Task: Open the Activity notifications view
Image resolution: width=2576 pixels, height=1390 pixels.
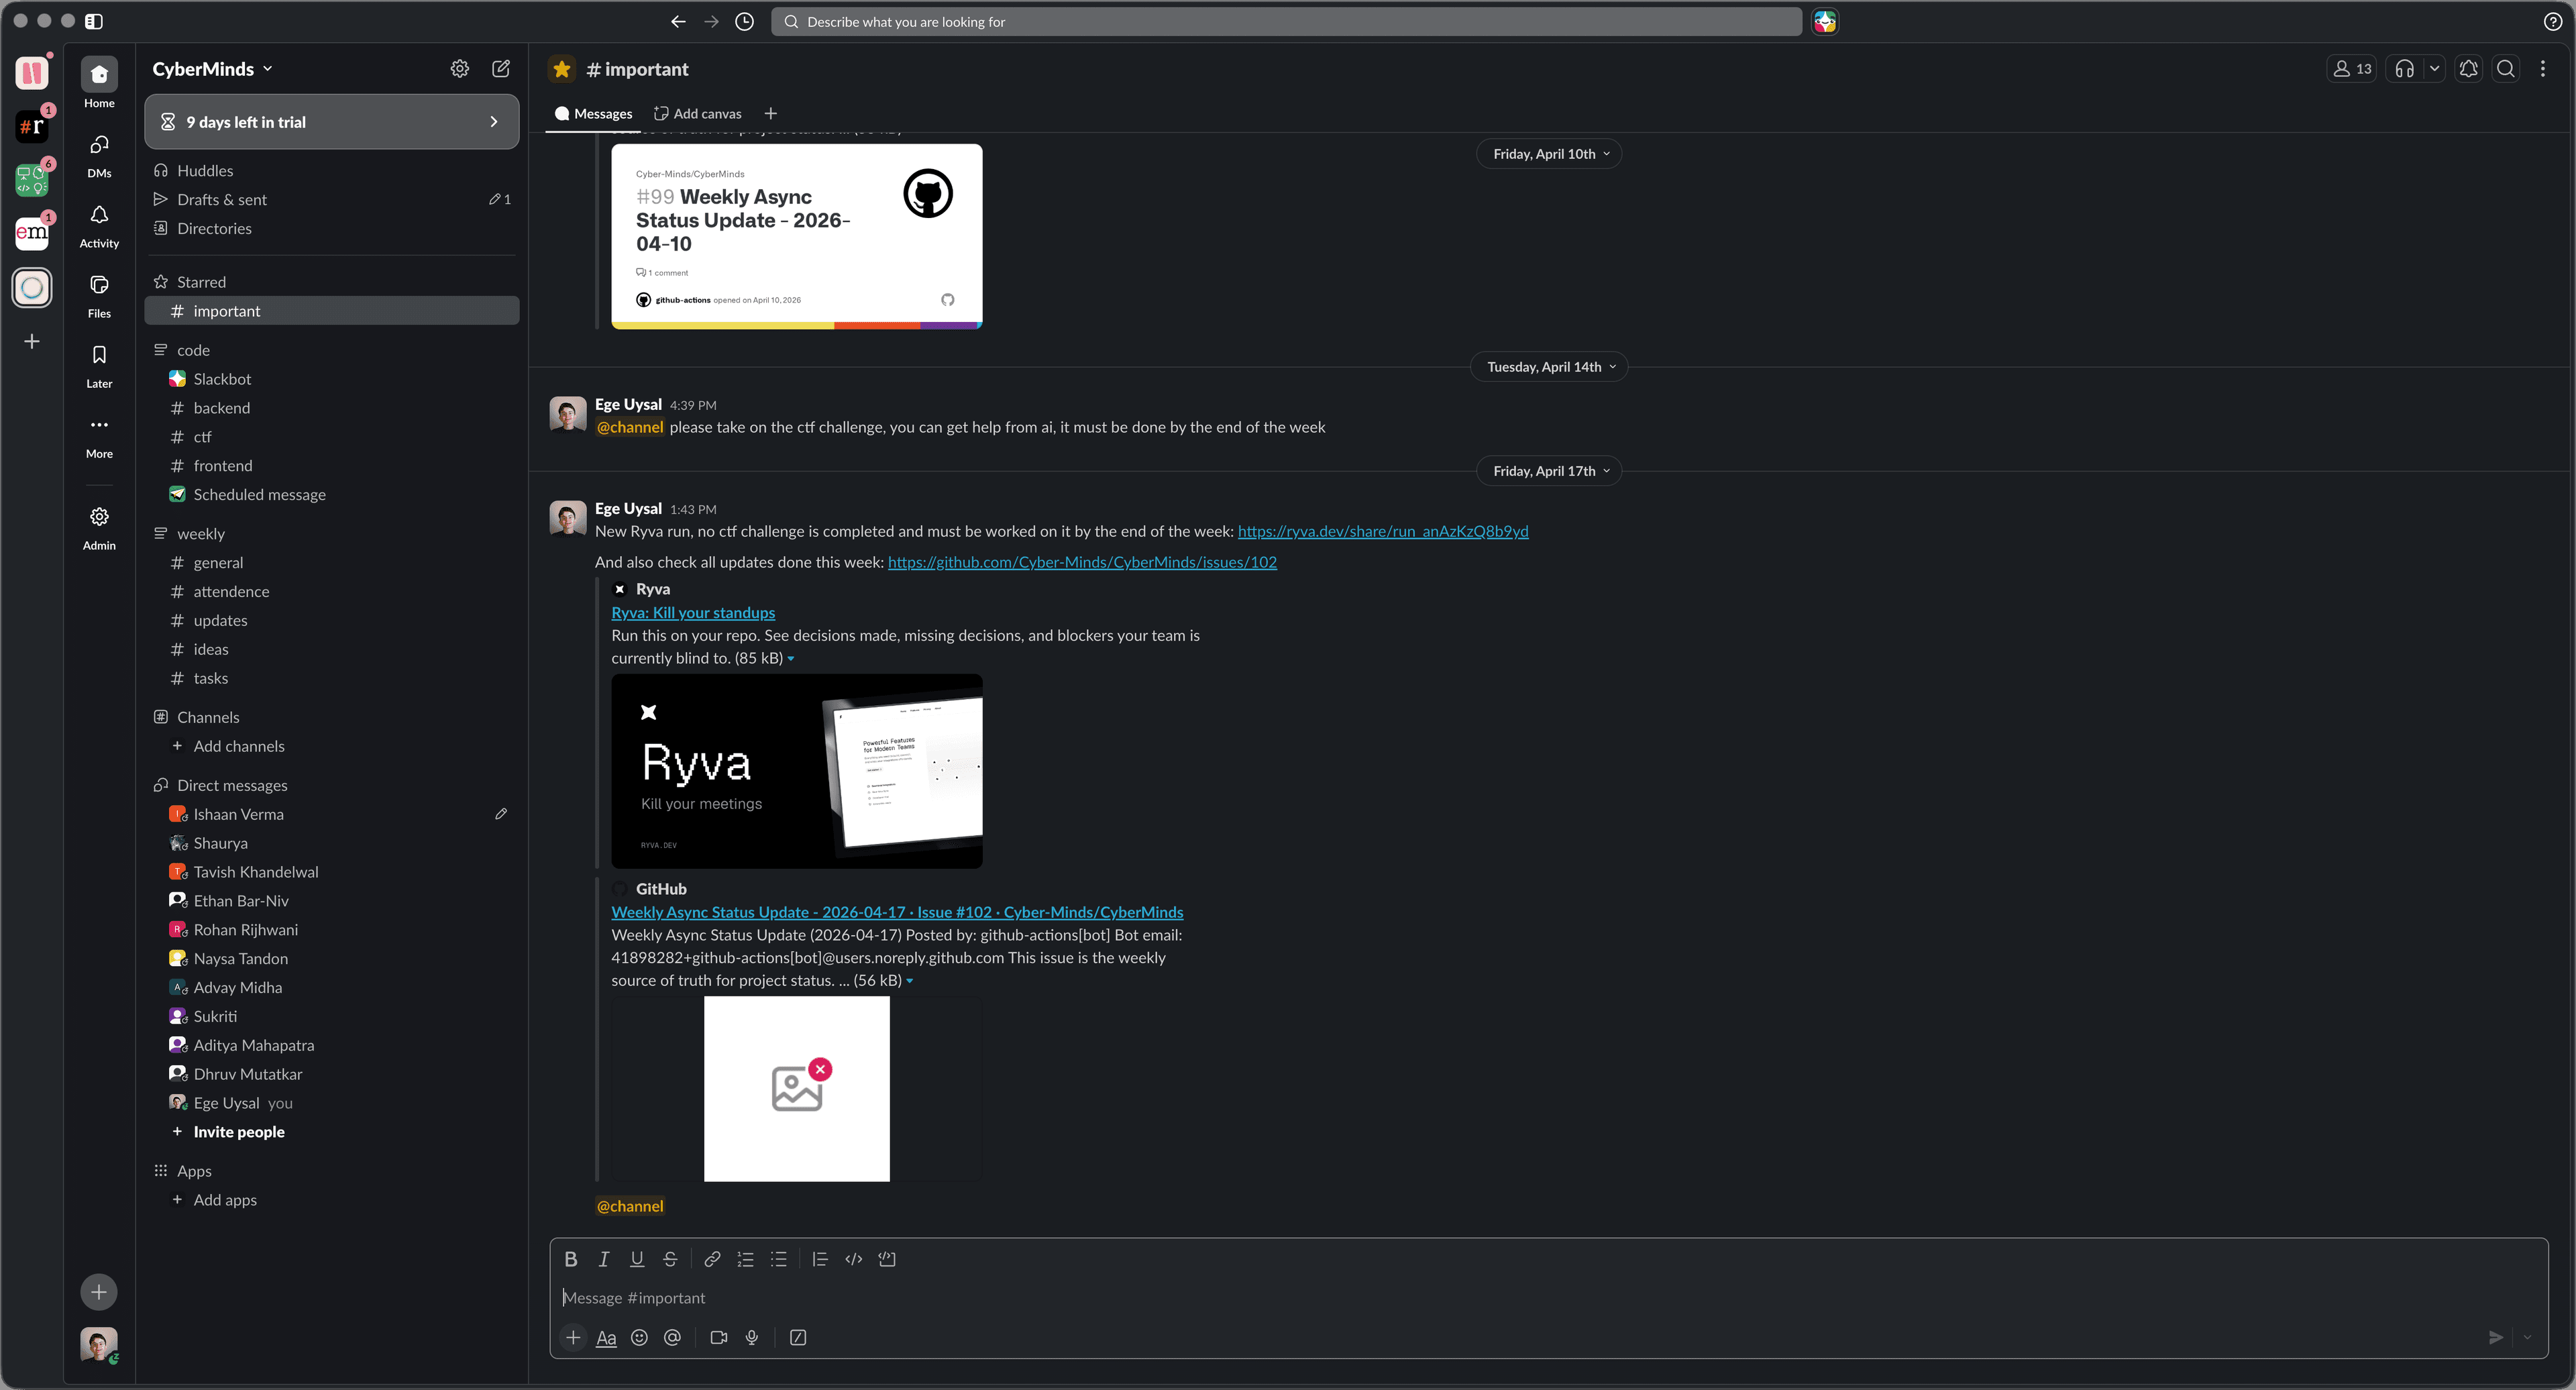Action: (99, 226)
